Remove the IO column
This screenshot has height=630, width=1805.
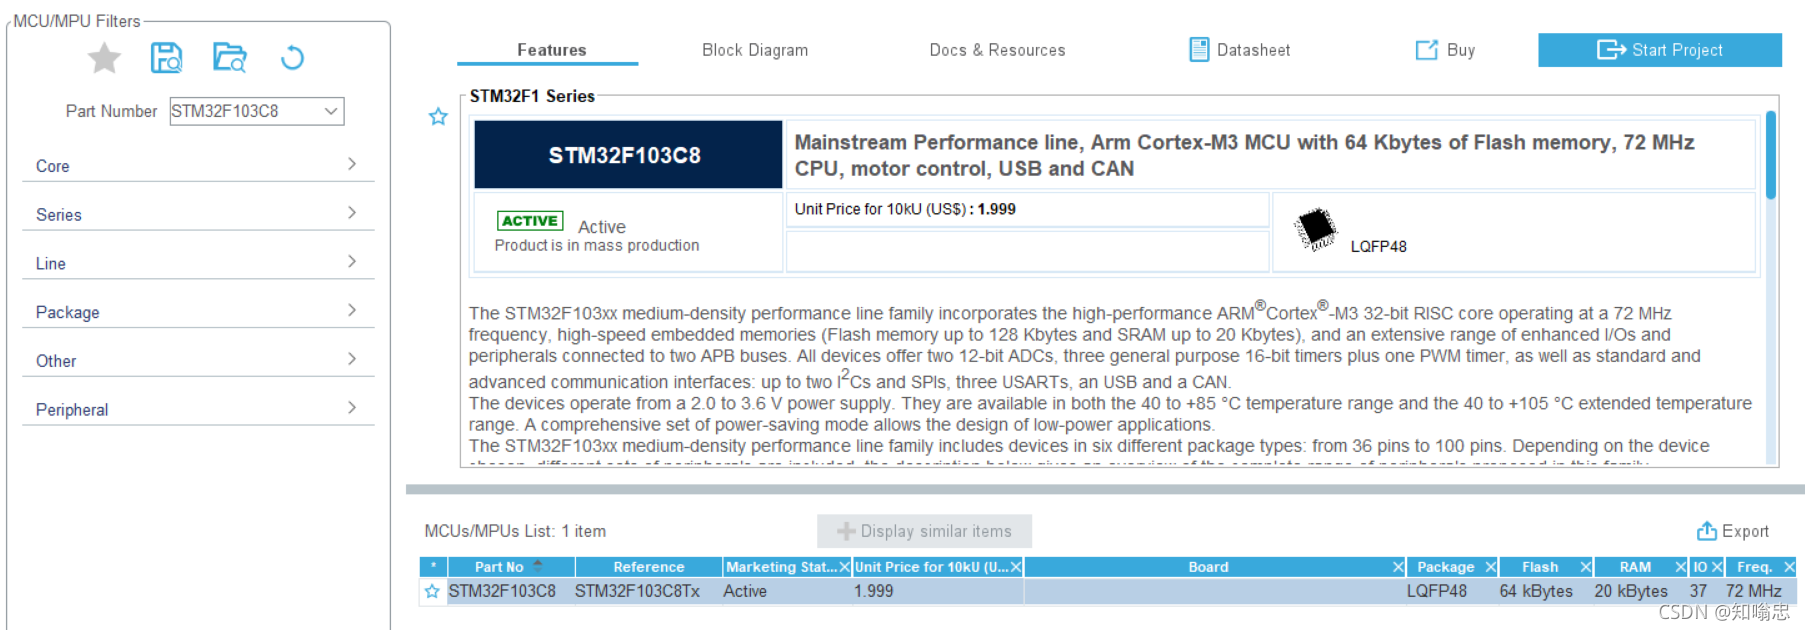[x=1717, y=567]
